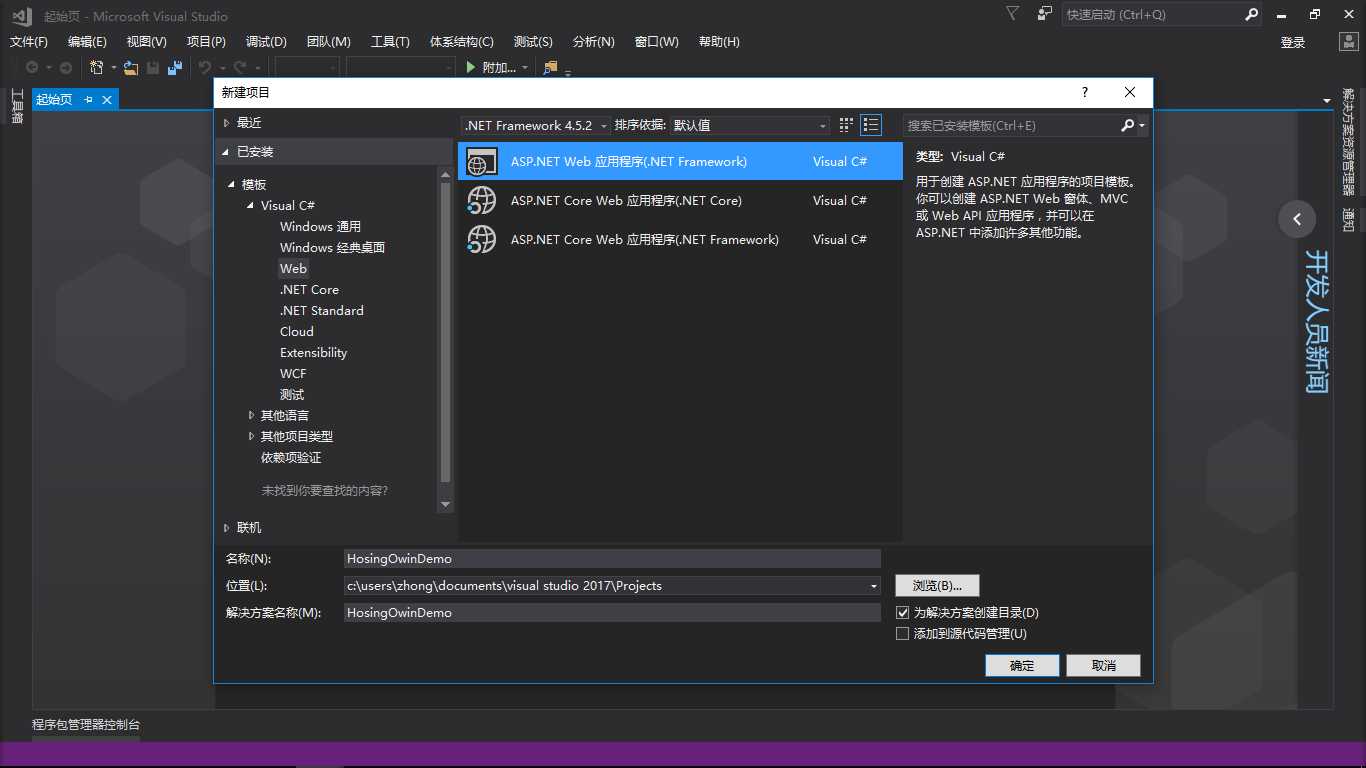The image size is (1366, 768).
Task: Click the save file toolbar icon
Action: 153,68
